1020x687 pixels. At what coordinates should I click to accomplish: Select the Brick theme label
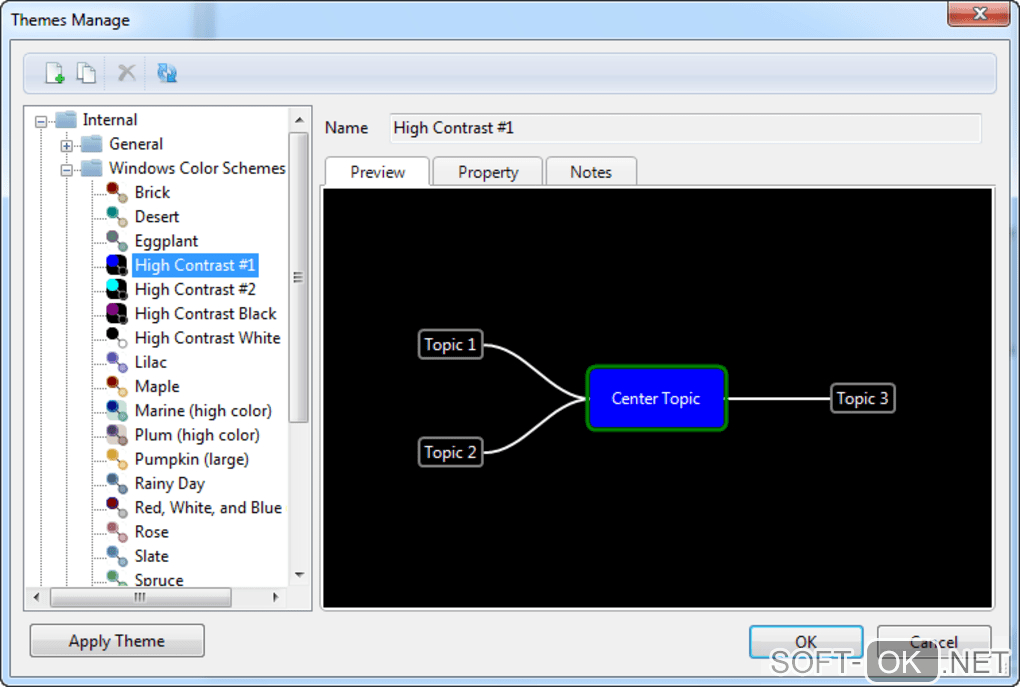pyautogui.click(x=152, y=193)
